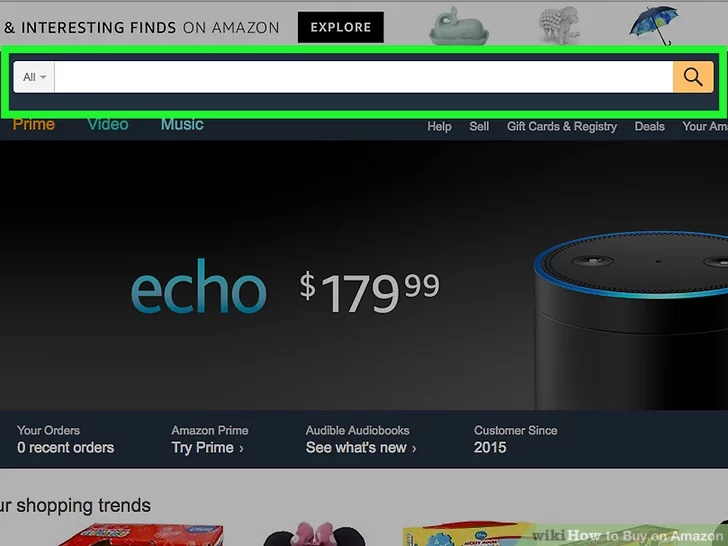Open the Sell link
Image resolution: width=728 pixels, height=546 pixels.
pos(479,126)
